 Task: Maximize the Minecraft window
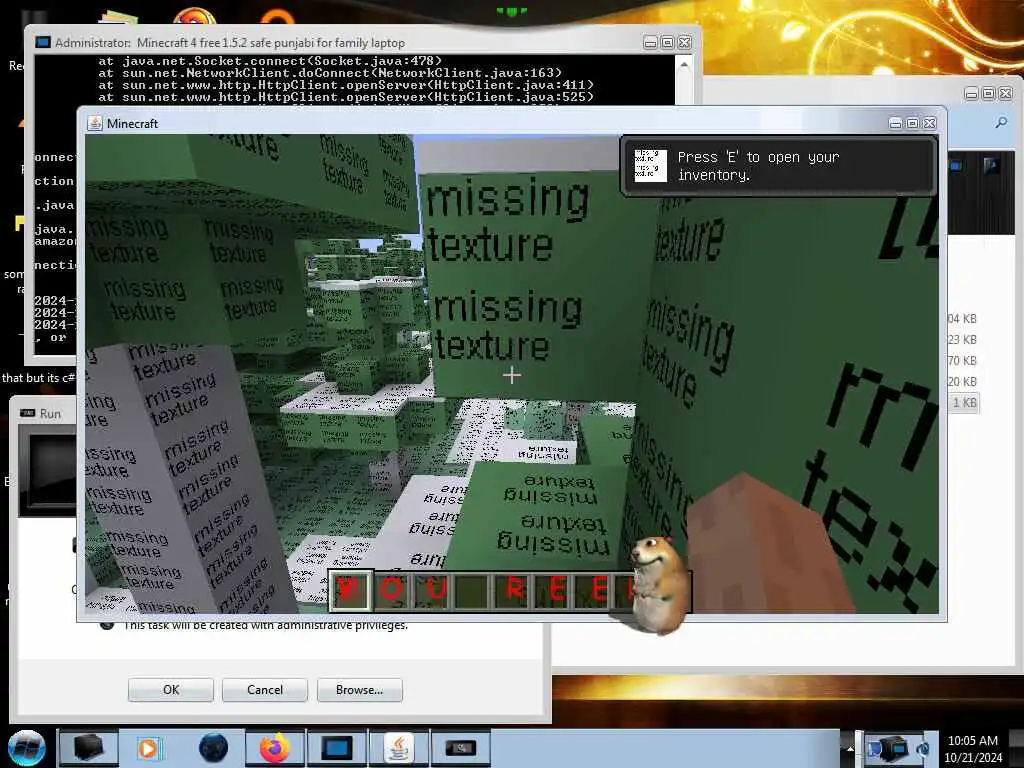tap(913, 123)
